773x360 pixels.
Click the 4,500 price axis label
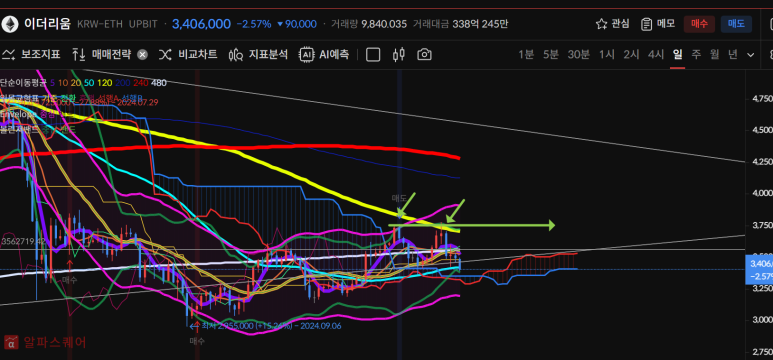point(762,130)
